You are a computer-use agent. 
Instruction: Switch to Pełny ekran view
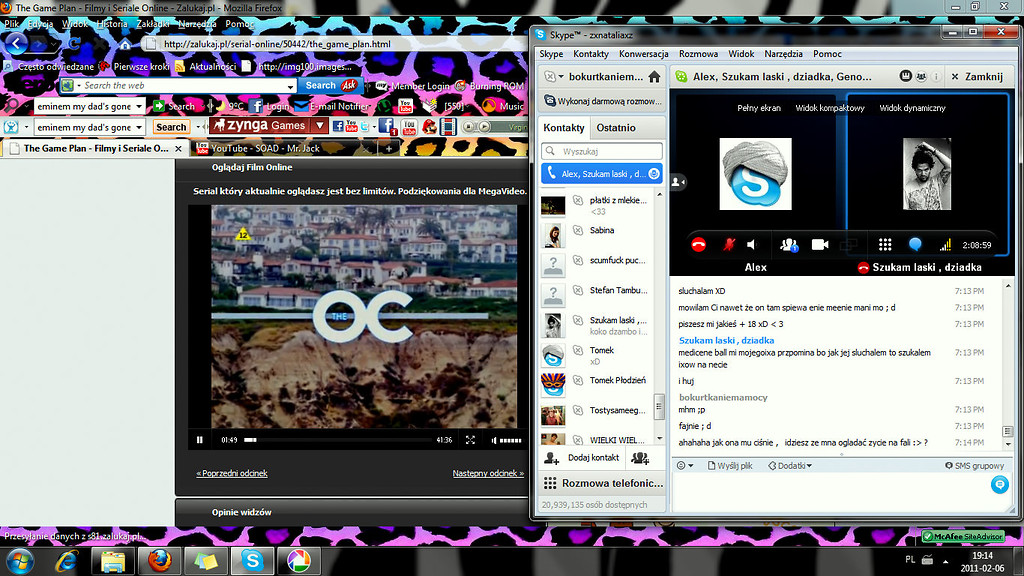pos(759,108)
